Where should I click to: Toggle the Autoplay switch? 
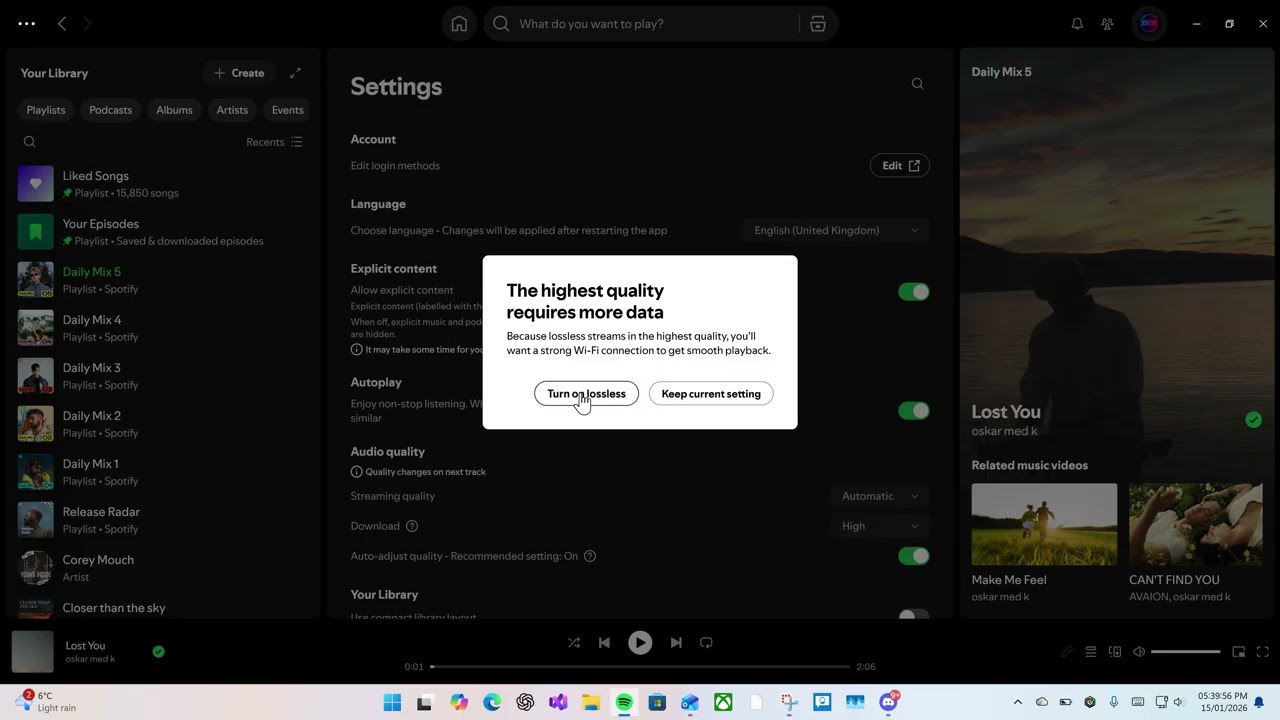click(913, 411)
